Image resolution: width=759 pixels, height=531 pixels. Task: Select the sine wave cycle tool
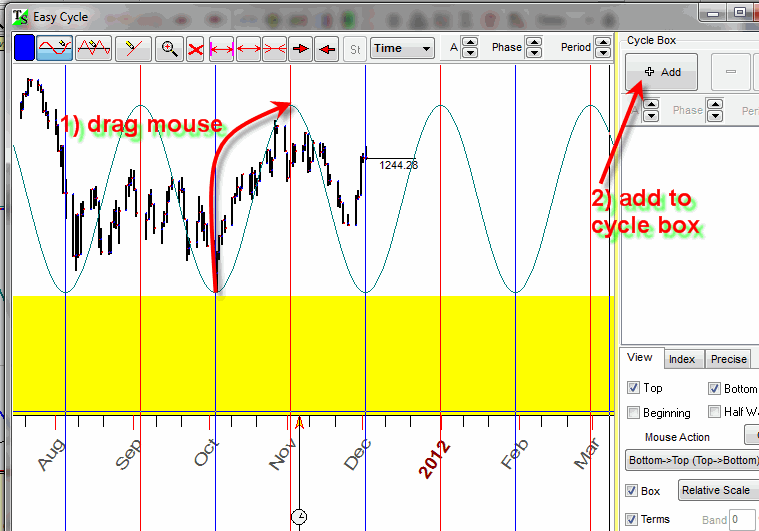pos(56,48)
